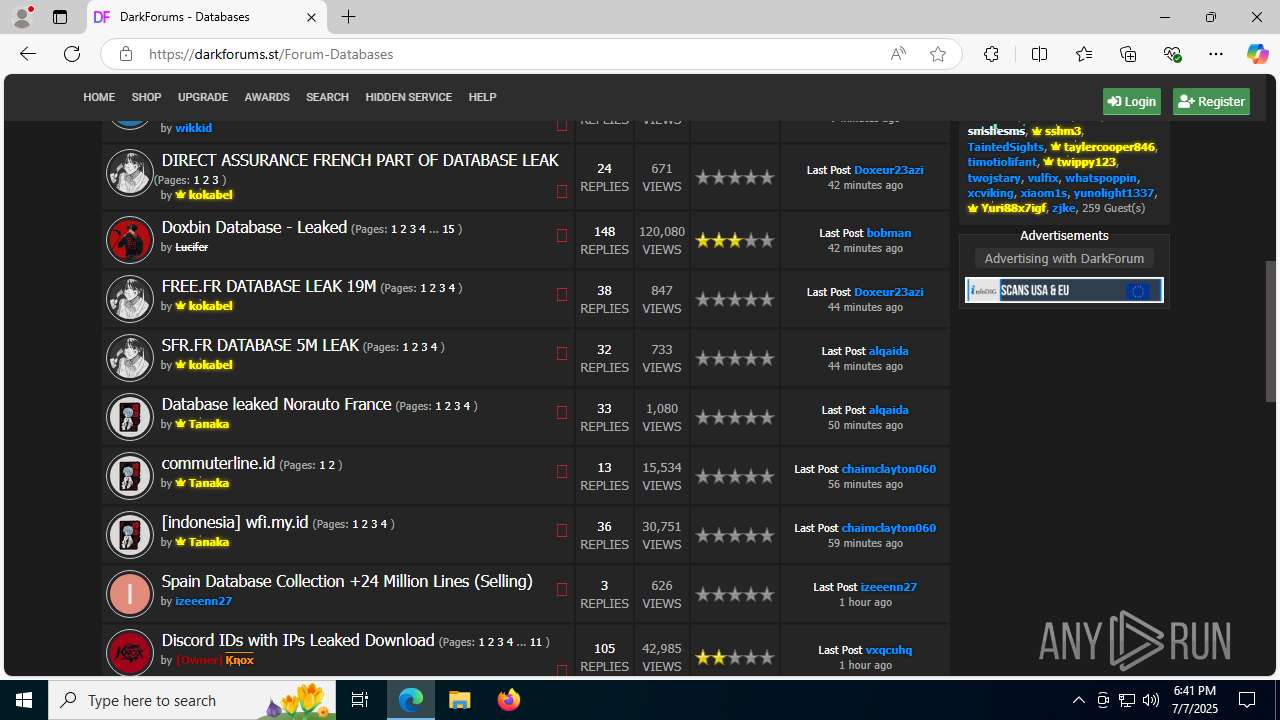The height and width of the screenshot is (720, 1280).
Task: Click the green Login button
Action: 1132,101
